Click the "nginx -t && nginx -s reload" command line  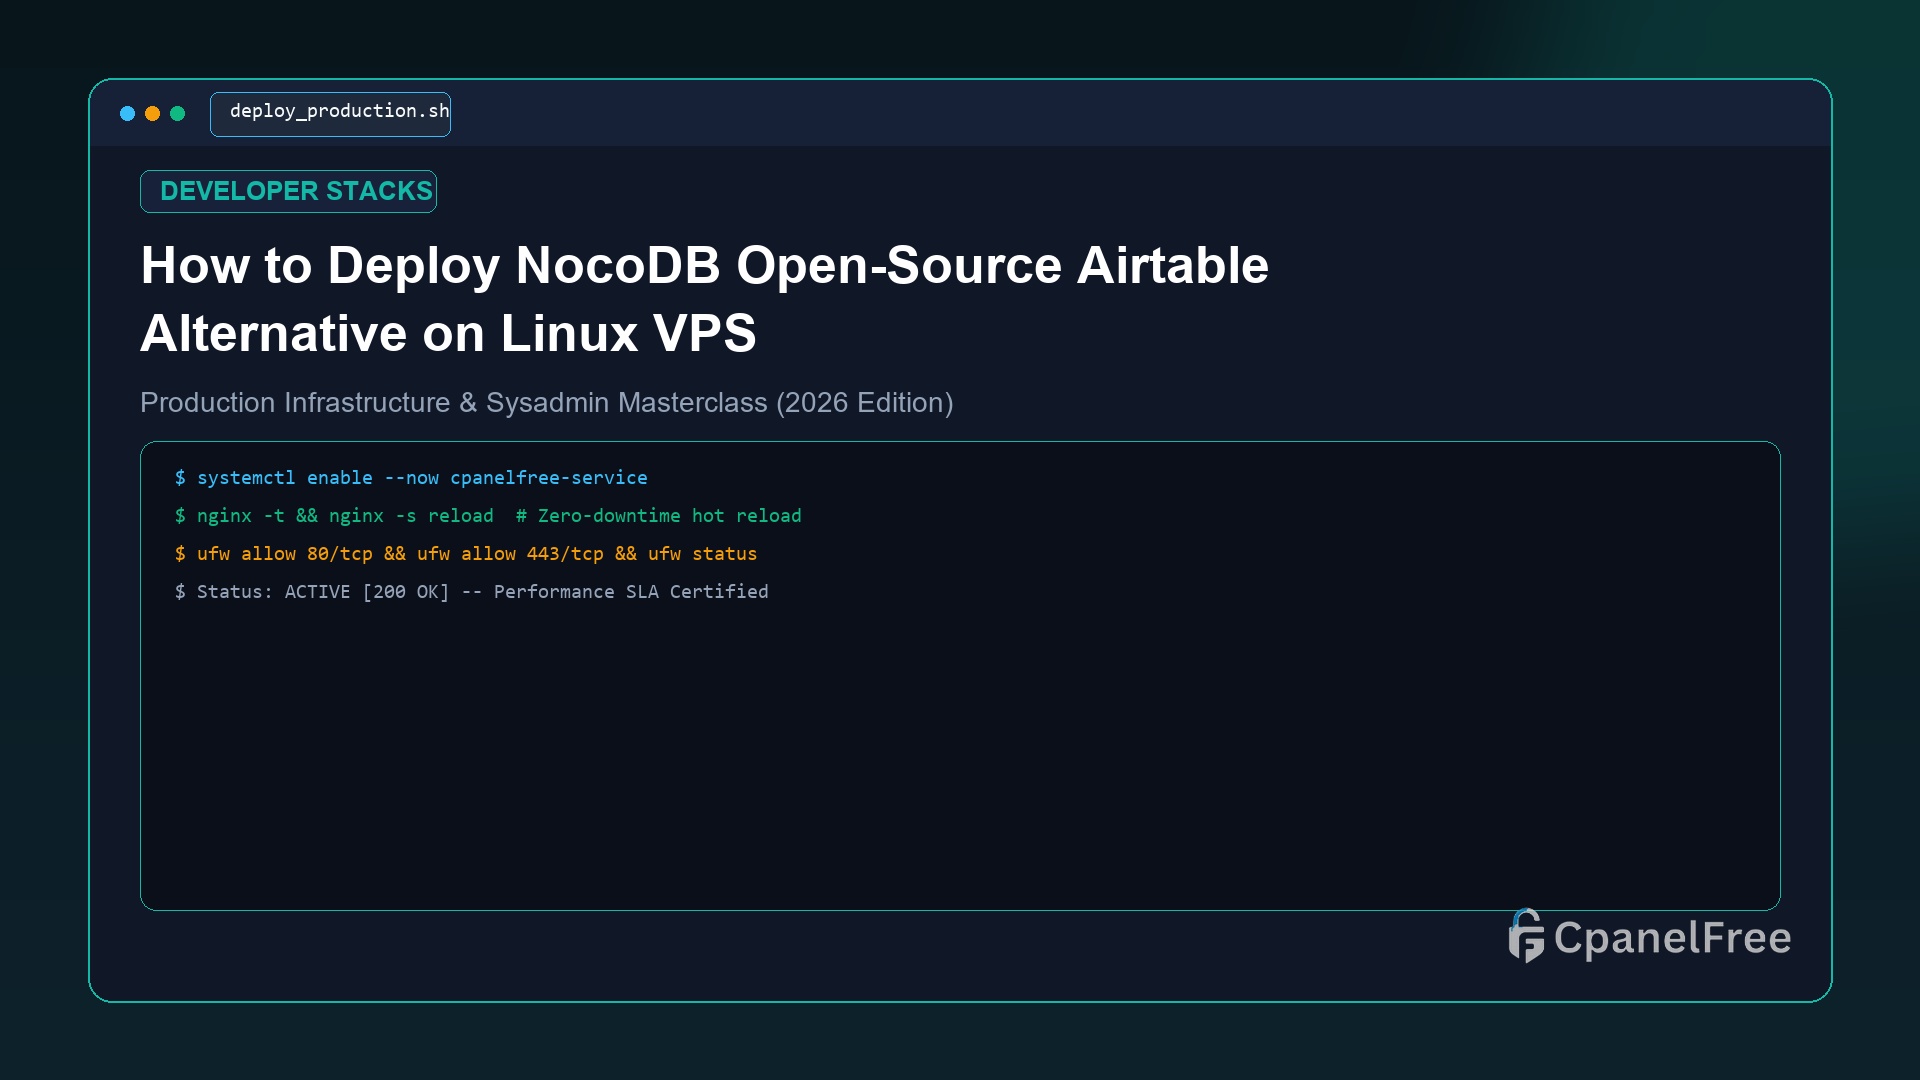pyautogui.click(x=488, y=516)
